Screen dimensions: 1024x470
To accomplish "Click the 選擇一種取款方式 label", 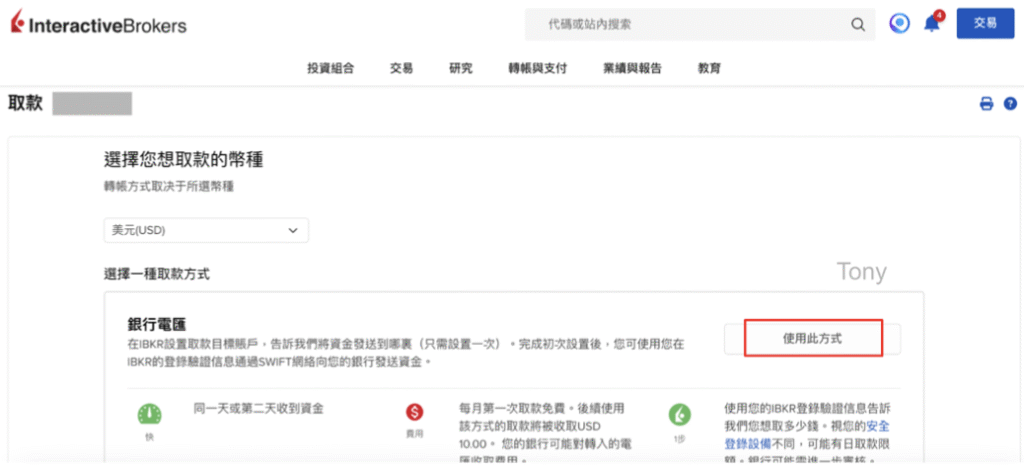I will (x=157, y=274).
